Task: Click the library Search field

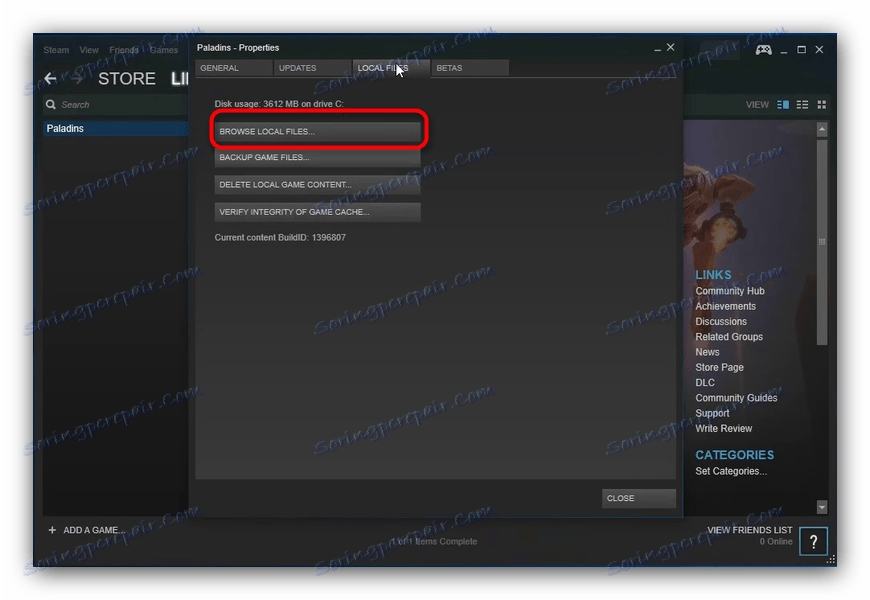Action: click(x=115, y=104)
